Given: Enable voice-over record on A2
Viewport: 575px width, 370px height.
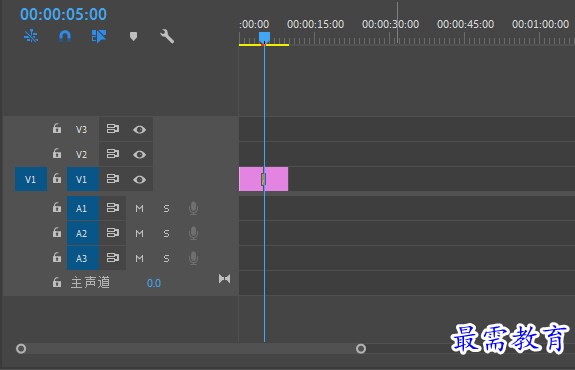Looking at the screenshot, I should pos(193,233).
